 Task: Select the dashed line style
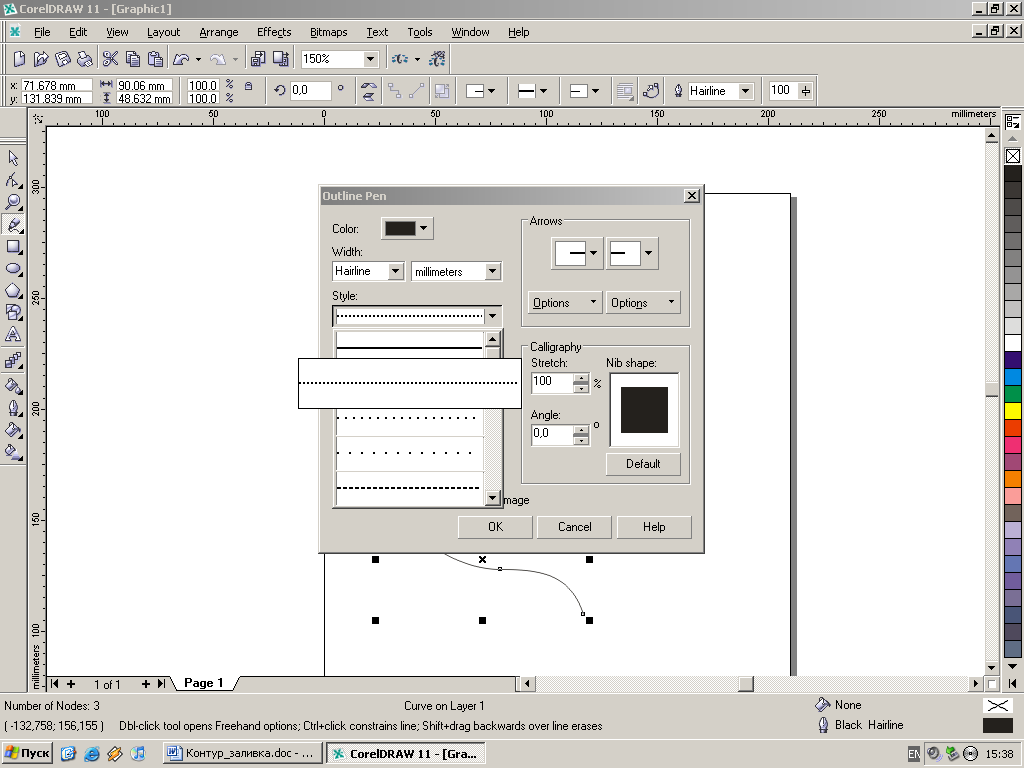[409, 488]
